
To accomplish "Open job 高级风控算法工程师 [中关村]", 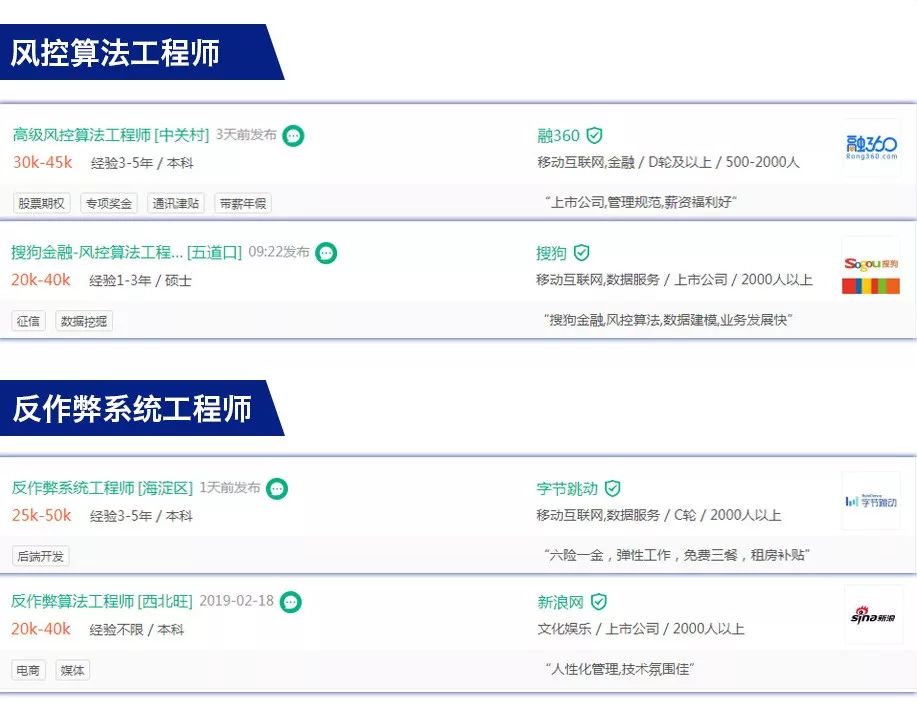I will point(111,135).
